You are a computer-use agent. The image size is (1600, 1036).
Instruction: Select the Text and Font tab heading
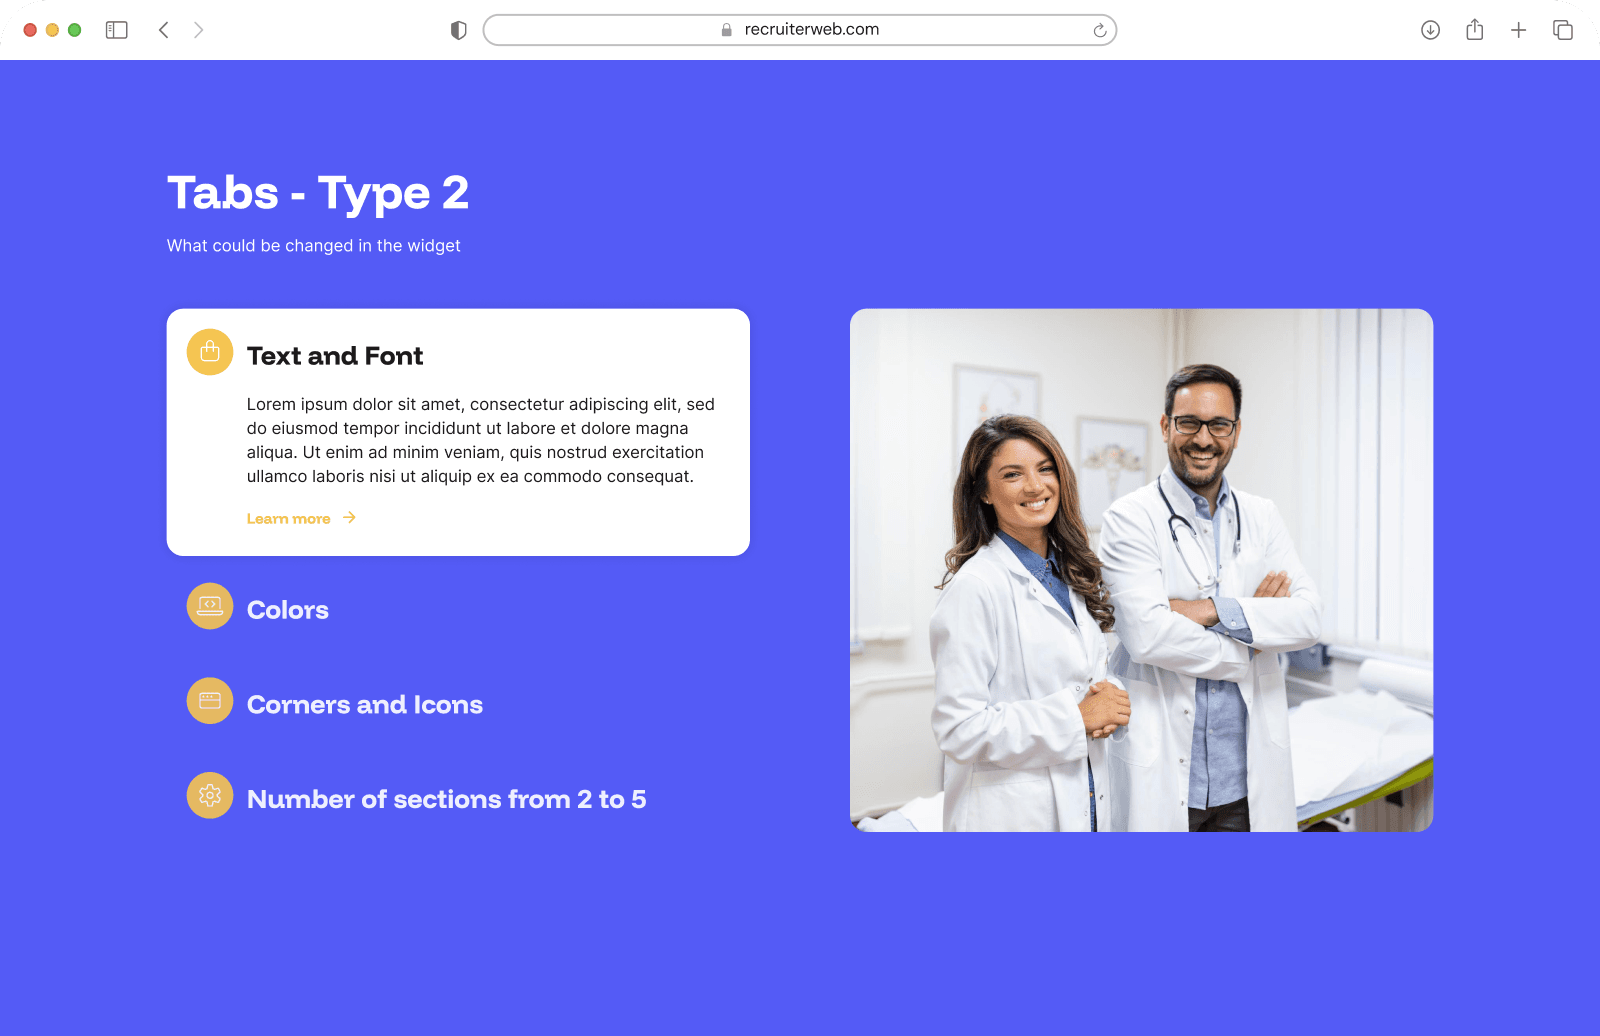pos(335,356)
